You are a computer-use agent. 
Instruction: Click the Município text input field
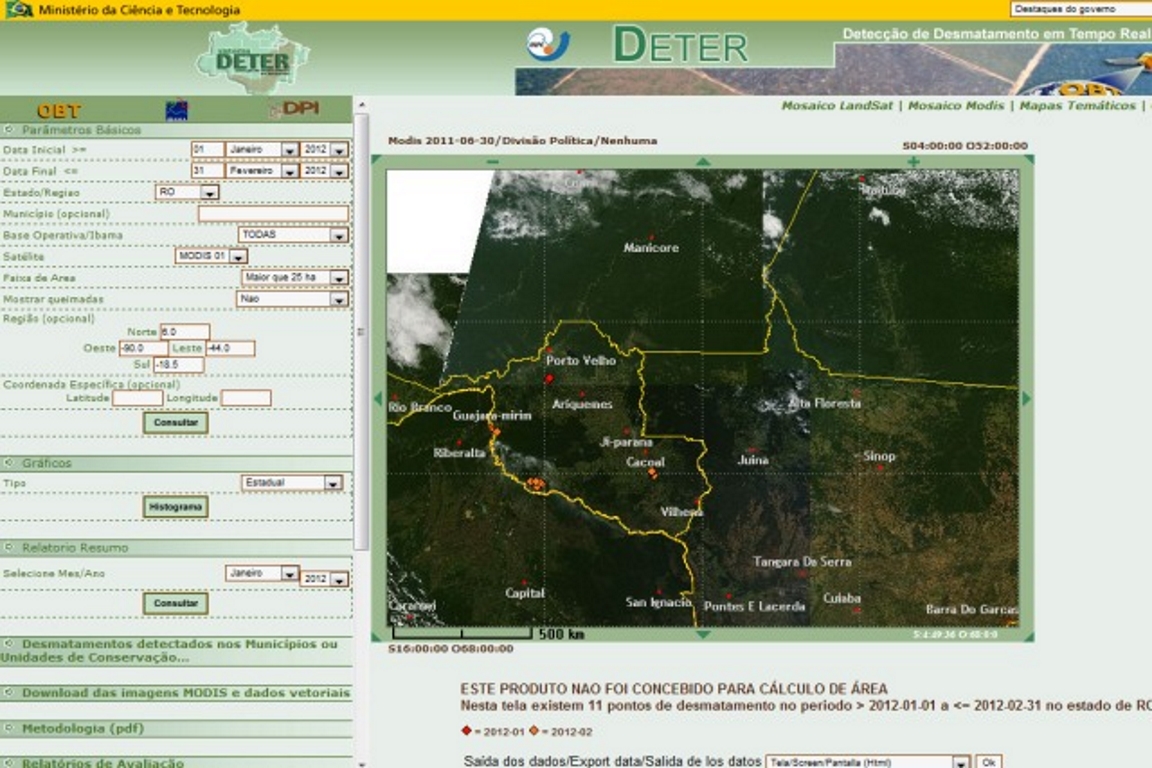click(273, 214)
